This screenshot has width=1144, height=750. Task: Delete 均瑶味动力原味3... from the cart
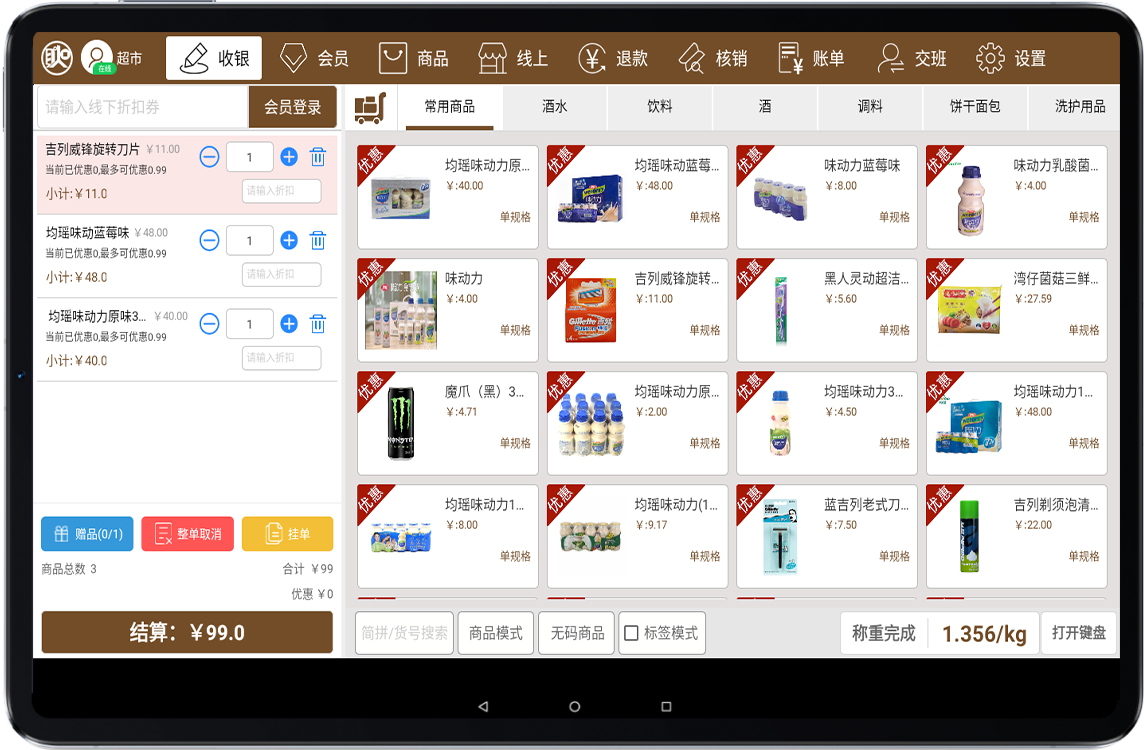click(x=317, y=324)
